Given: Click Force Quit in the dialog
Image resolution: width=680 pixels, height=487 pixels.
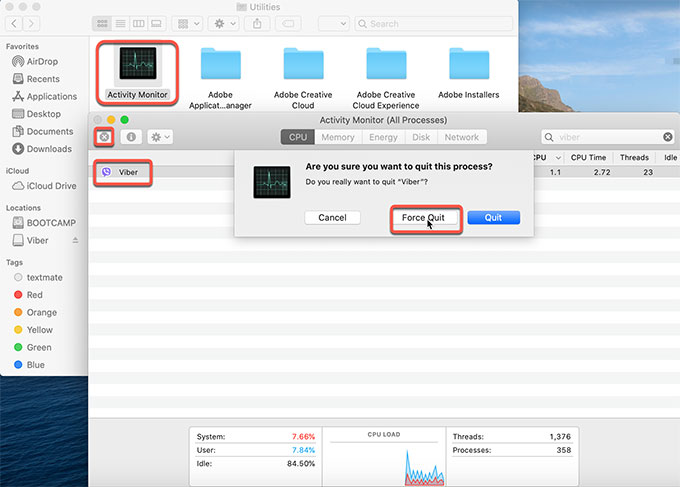Looking at the screenshot, I should click(423, 218).
